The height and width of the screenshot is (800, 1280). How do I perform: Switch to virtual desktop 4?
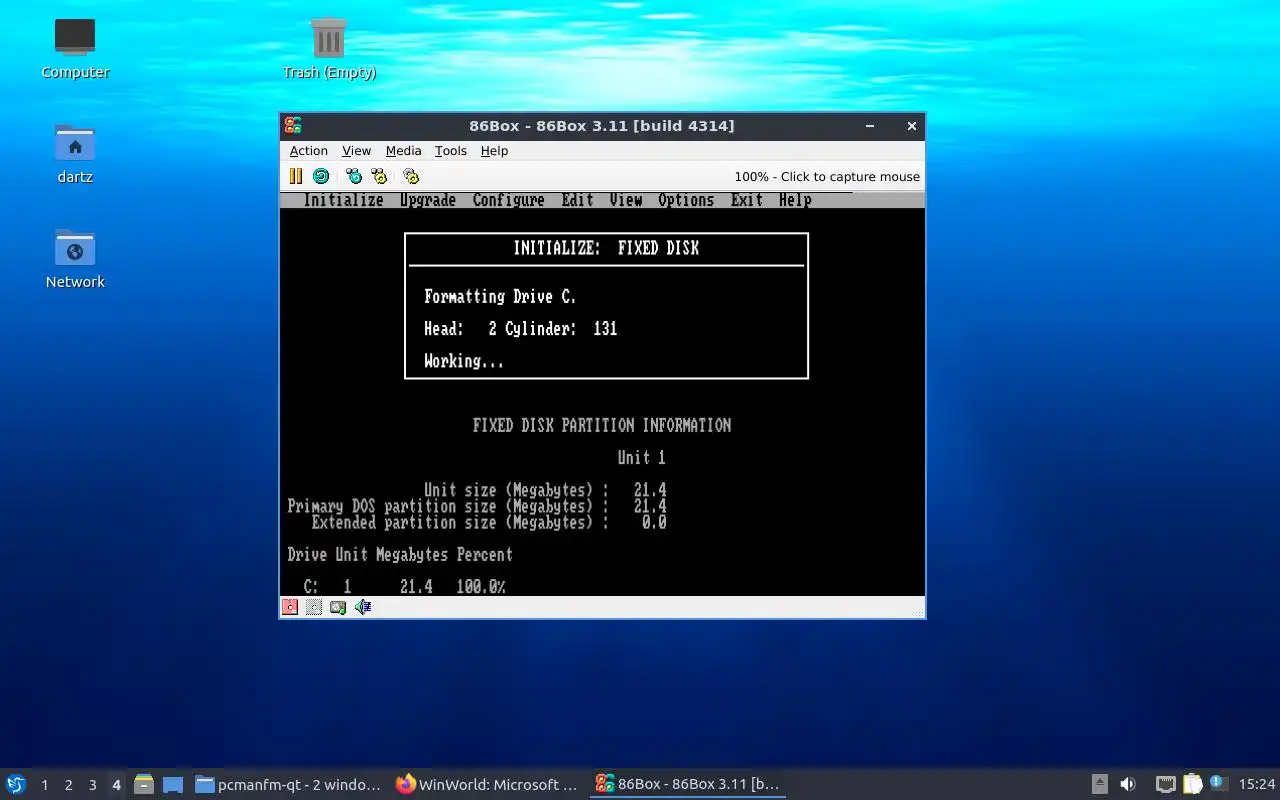click(116, 785)
